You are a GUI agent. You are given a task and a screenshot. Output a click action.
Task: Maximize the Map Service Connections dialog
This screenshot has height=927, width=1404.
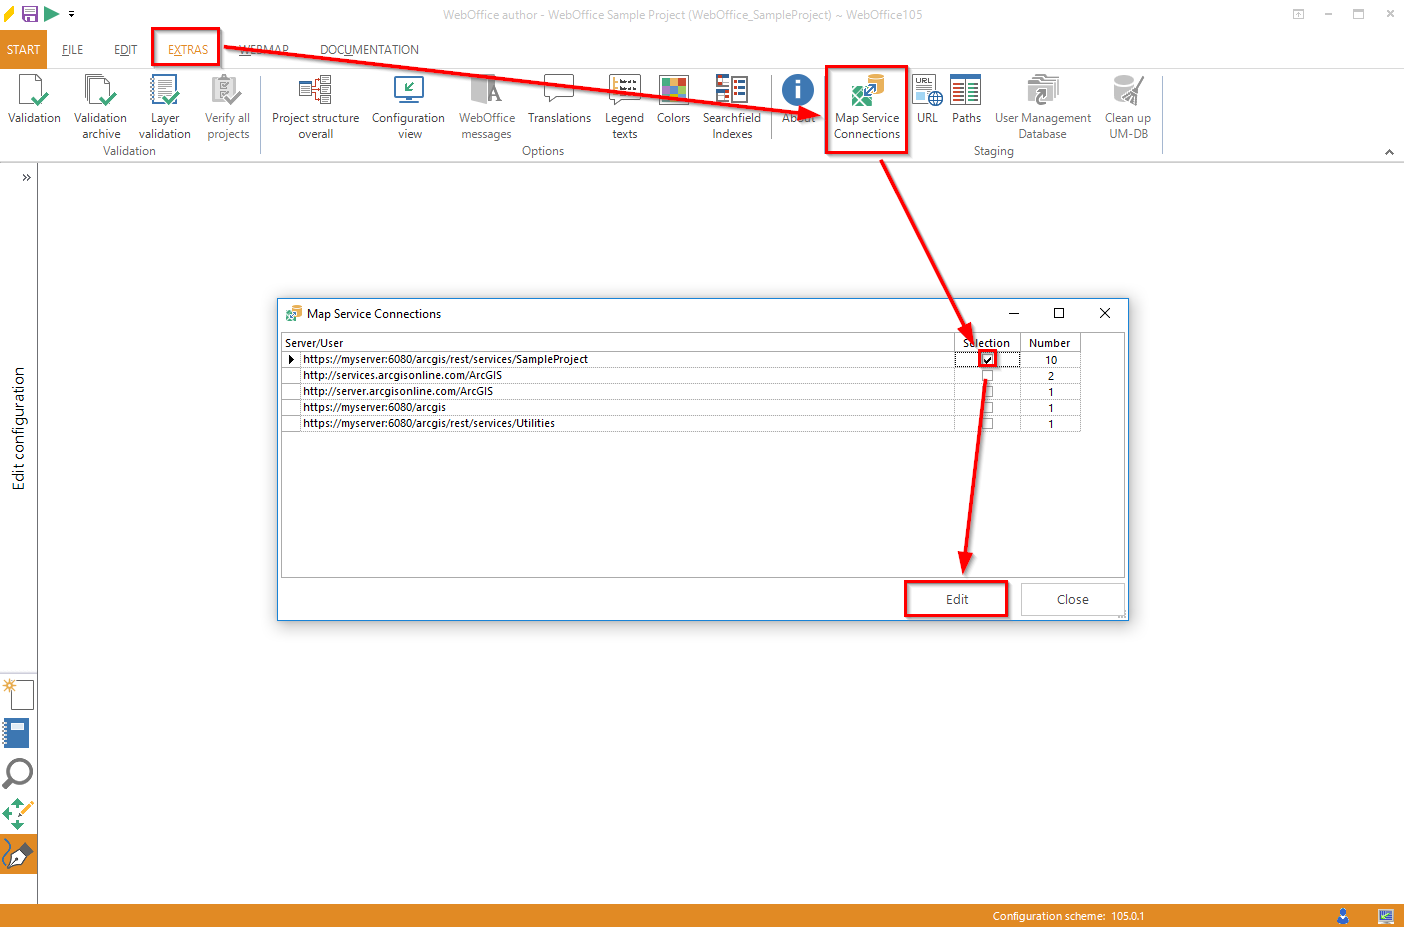pyautogui.click(x=1059, y=313)
